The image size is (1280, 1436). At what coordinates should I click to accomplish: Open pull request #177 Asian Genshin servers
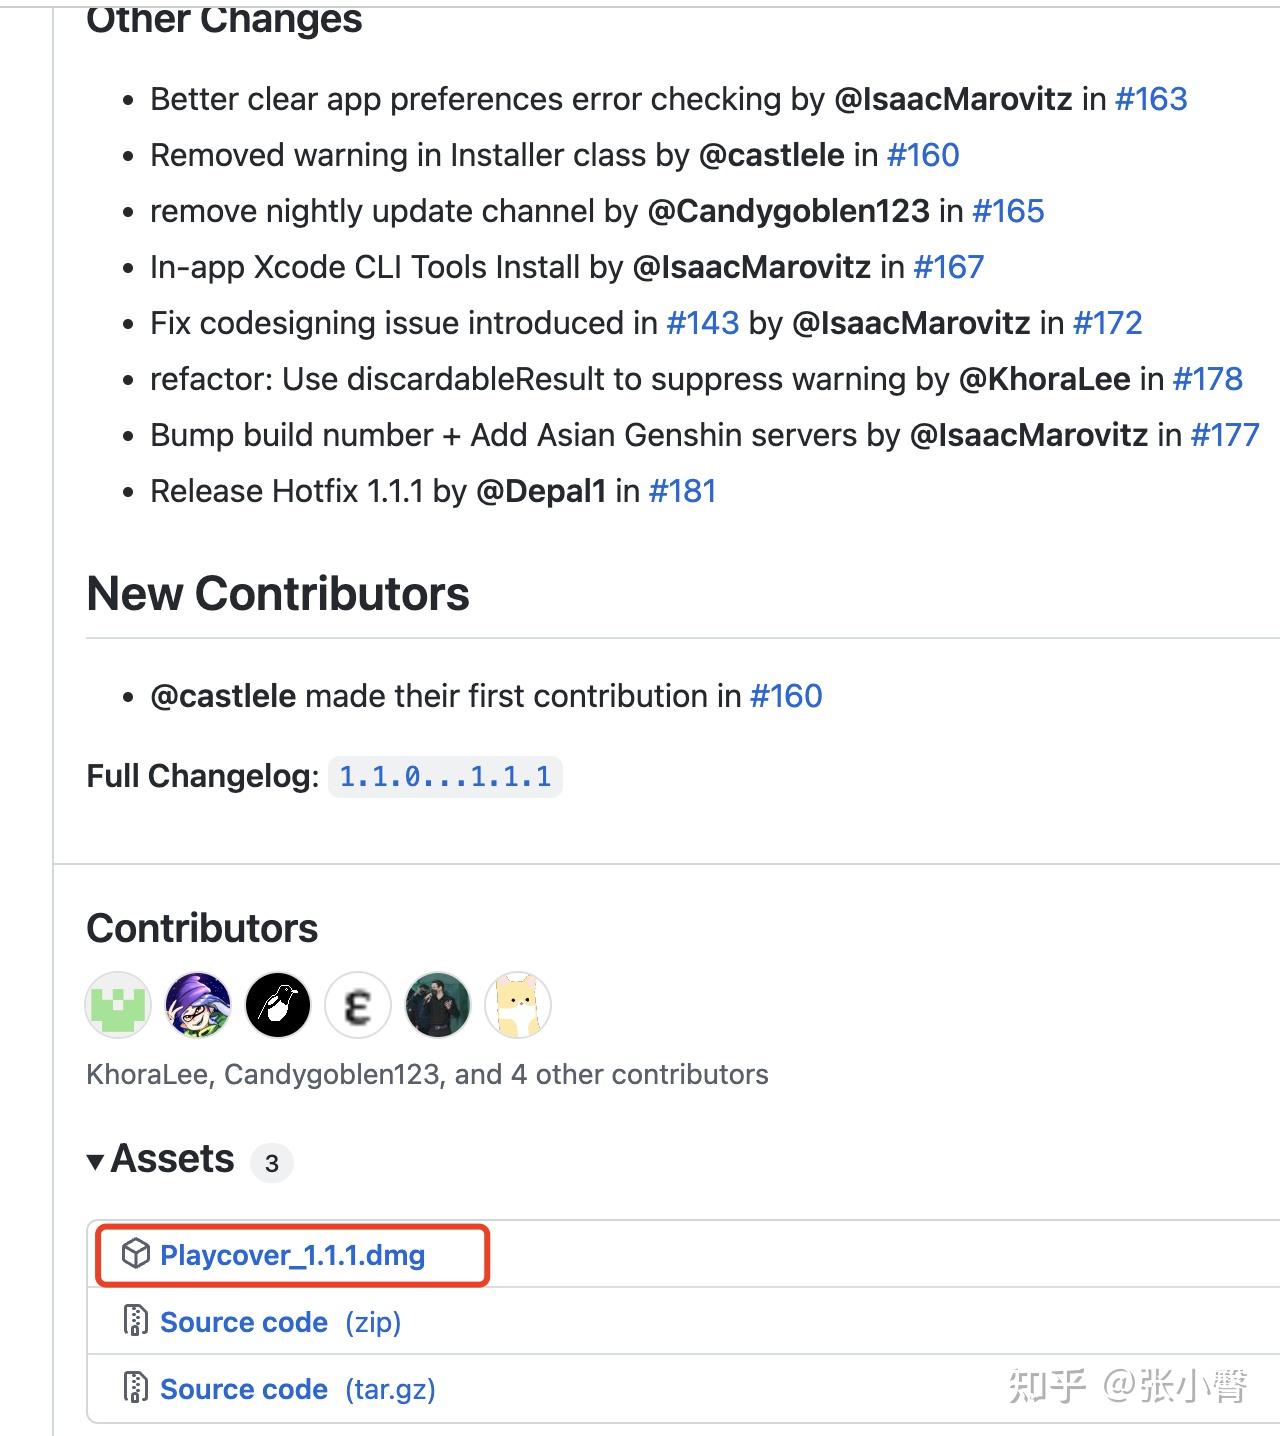click(1225, 435)
